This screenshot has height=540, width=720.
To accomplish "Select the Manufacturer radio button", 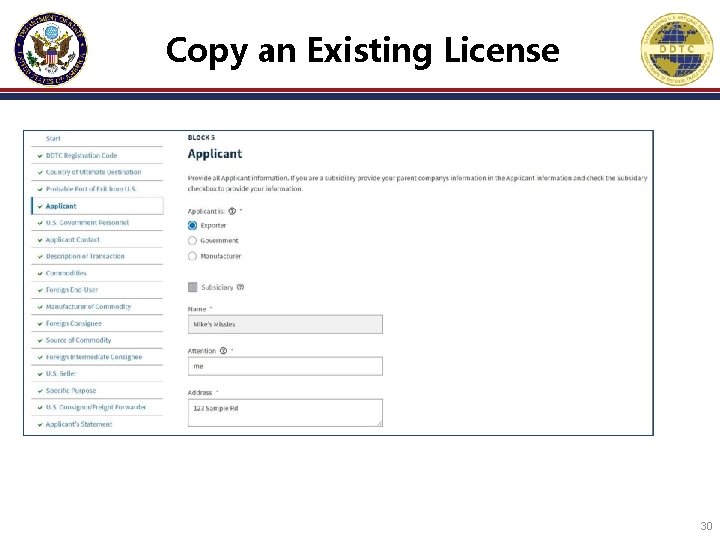I will (192, 256).
